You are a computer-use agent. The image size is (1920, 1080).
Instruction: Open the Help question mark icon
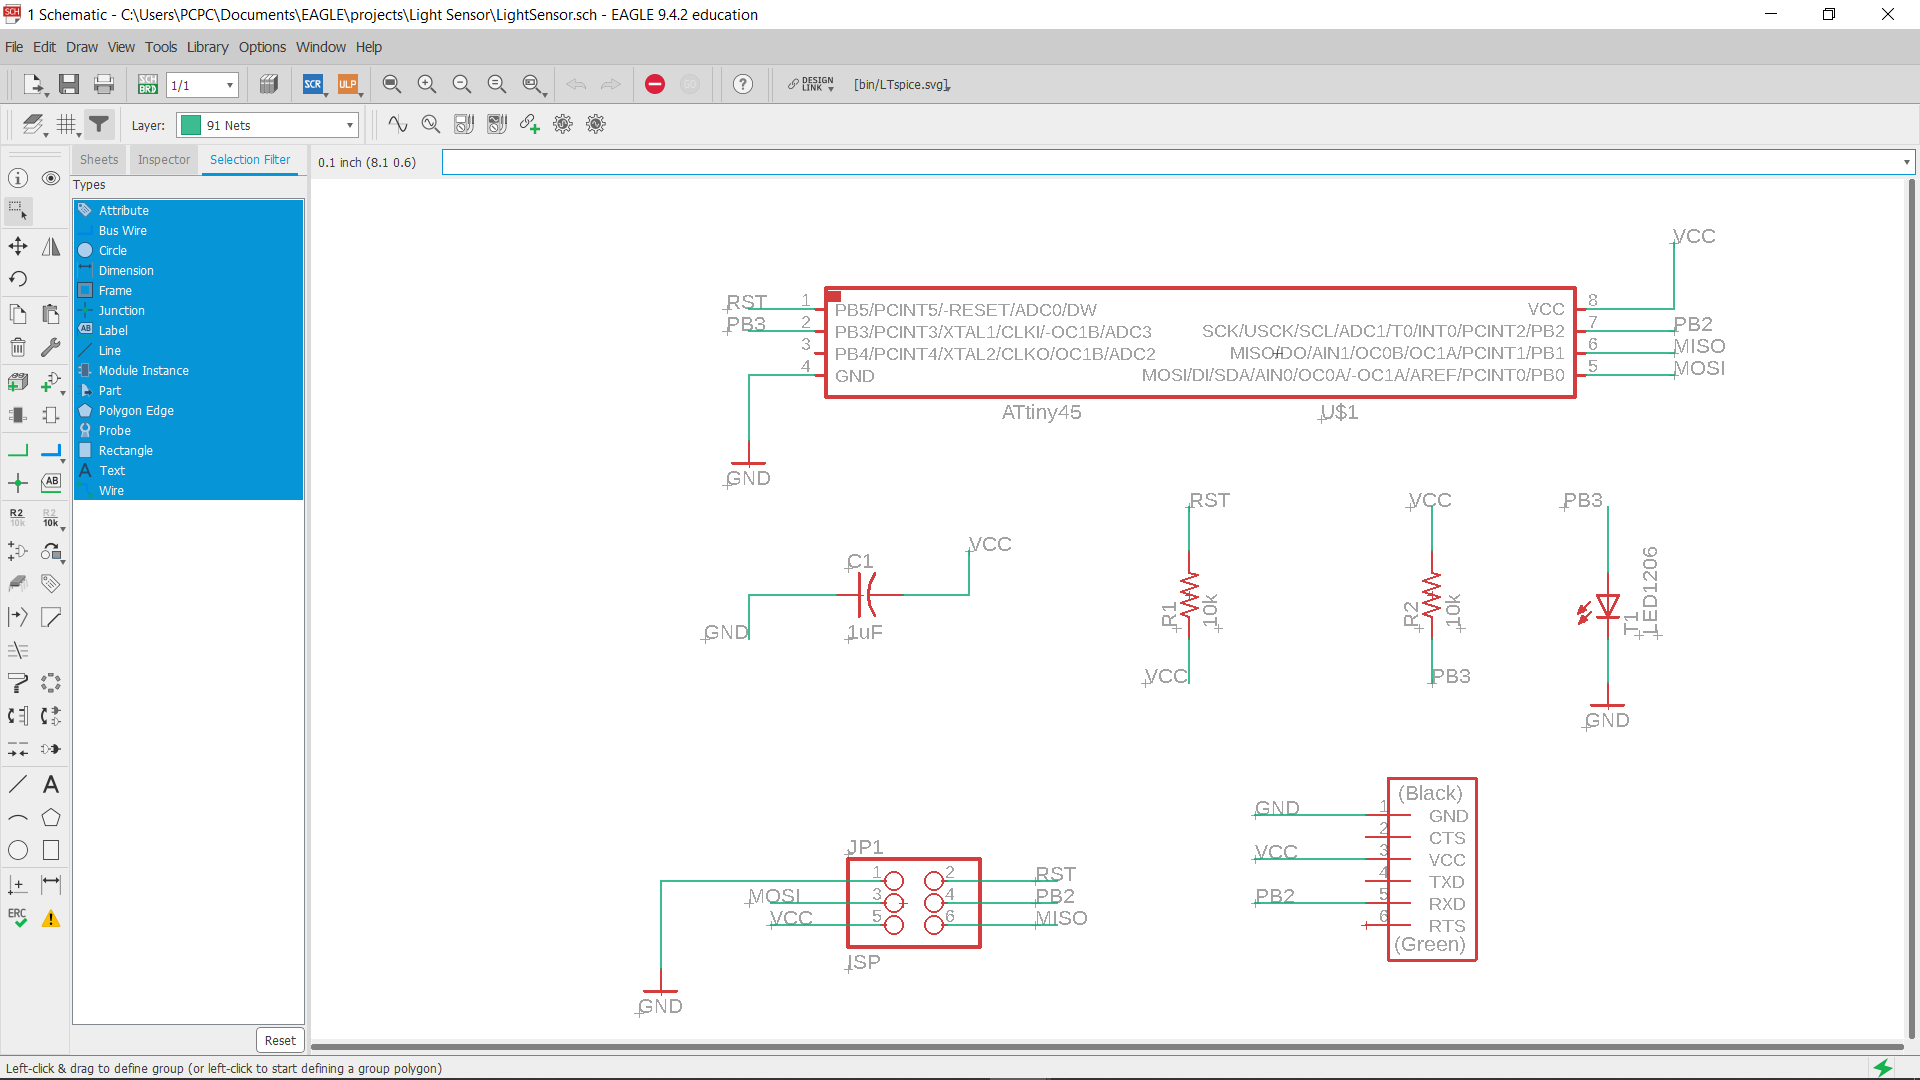pyautogui.click(x=742, y=85)
